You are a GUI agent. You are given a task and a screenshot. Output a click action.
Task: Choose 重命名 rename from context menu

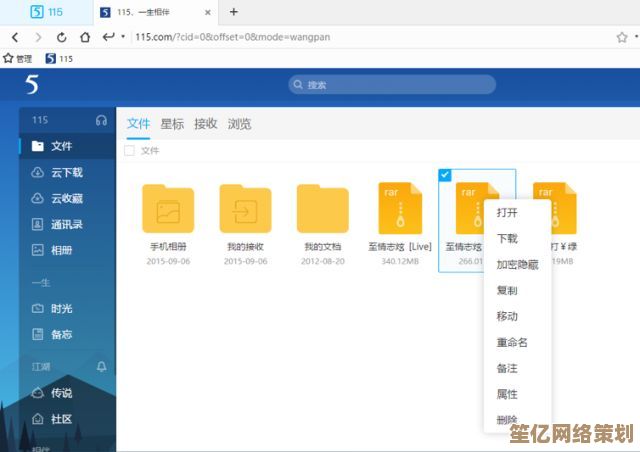tap(511, 342)
